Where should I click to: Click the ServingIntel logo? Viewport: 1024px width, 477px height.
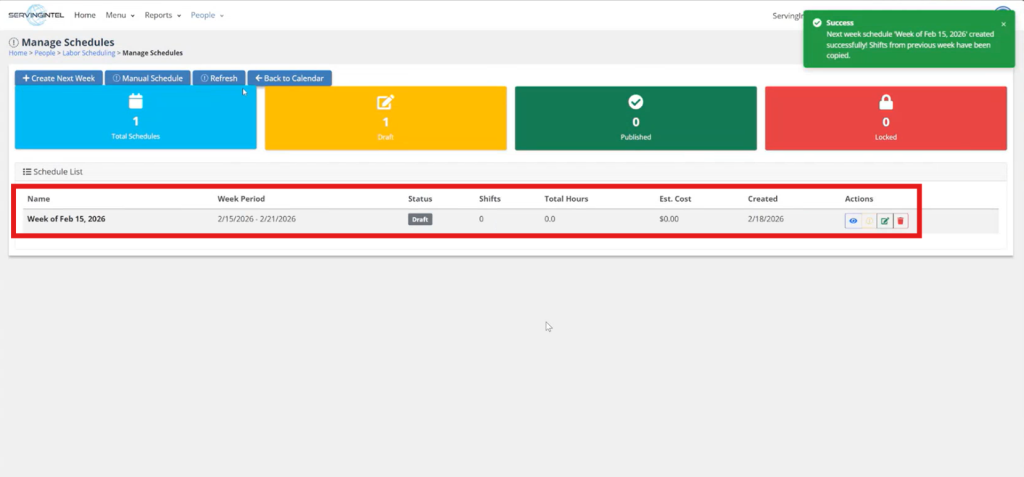pos(34,16)
